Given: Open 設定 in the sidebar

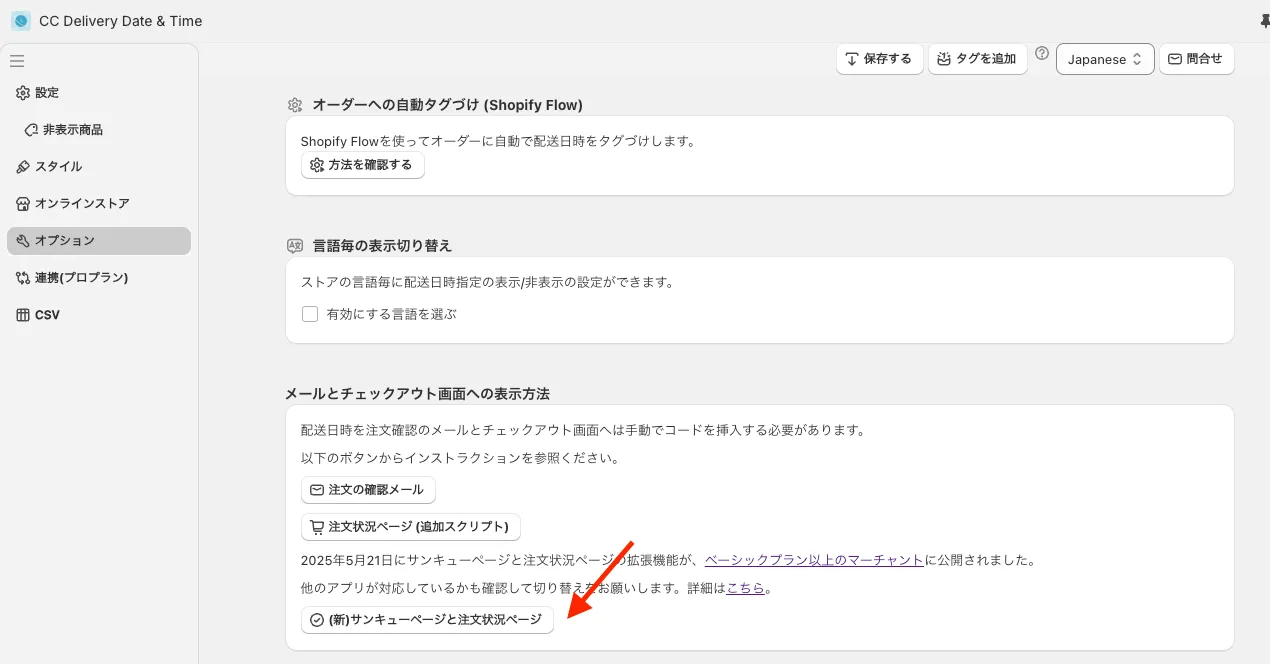Looking at the screenshot, I should pos(47,93).
